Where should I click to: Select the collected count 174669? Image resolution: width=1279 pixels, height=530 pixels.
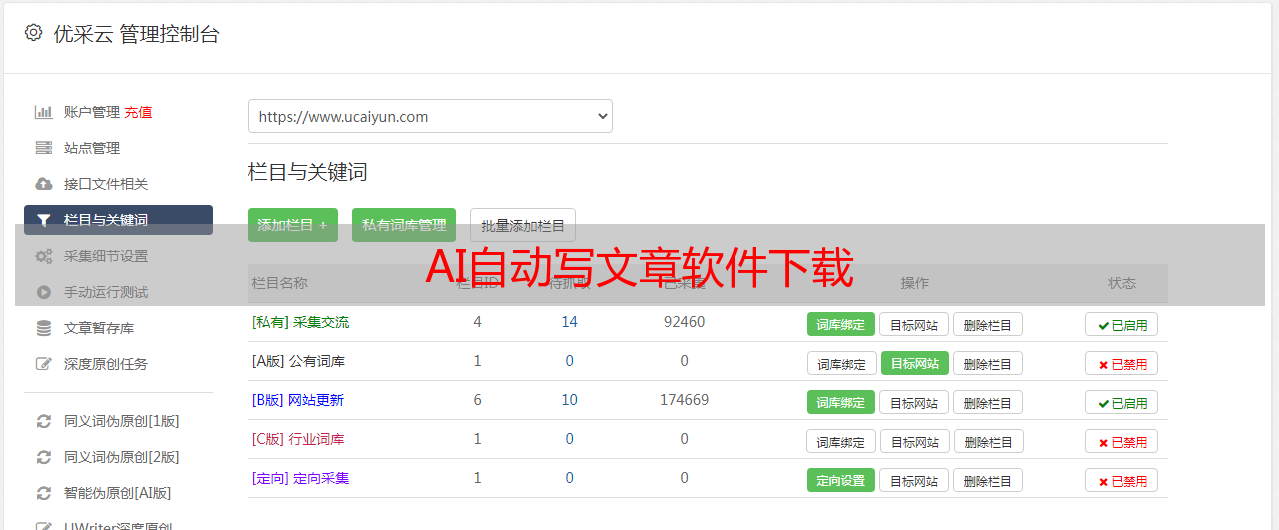point(684,400)
